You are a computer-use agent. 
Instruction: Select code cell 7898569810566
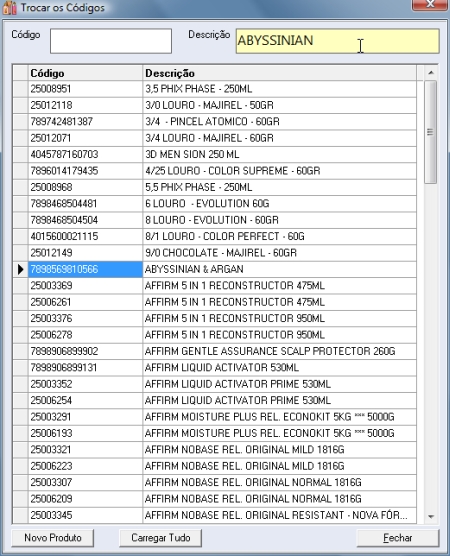point(85,269)
